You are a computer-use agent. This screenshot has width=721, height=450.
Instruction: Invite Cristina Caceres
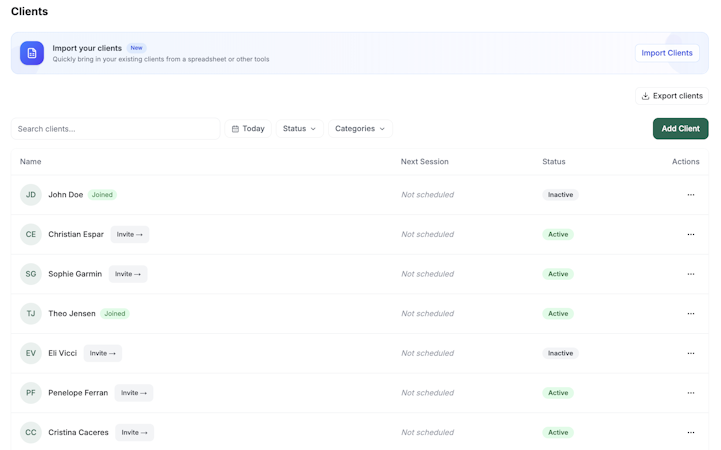[x=134, y=433]
